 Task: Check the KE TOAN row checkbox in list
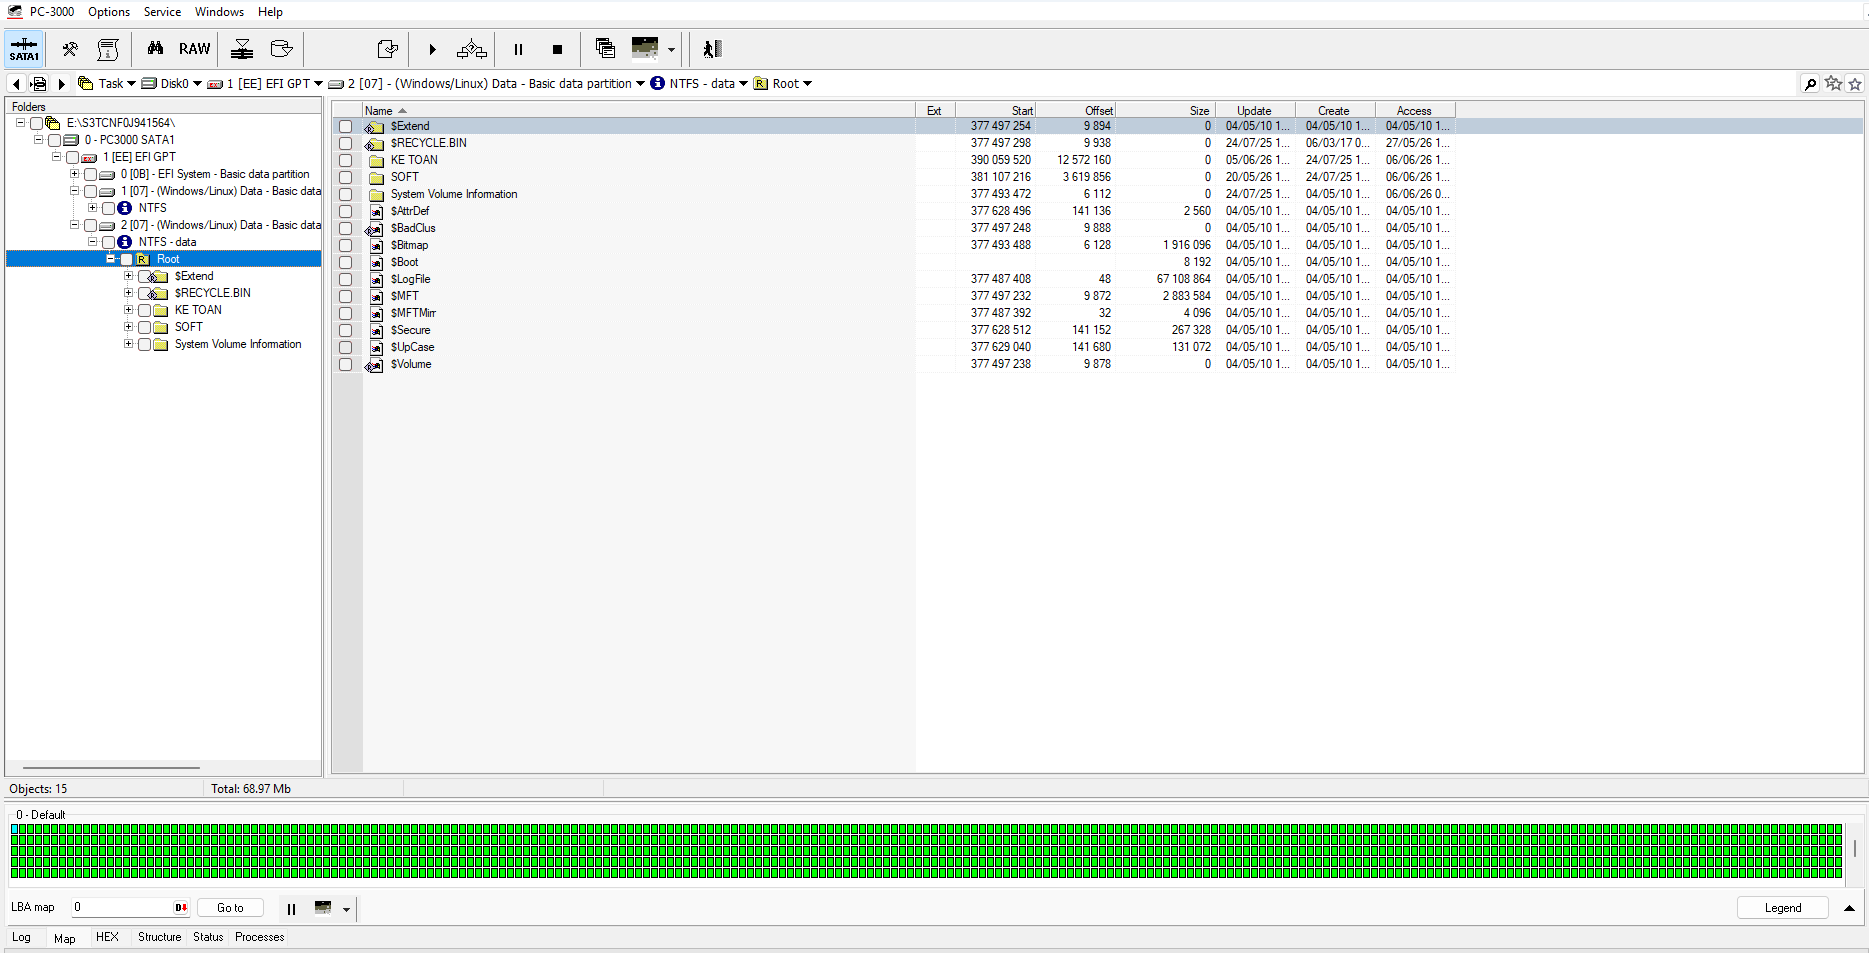point(346,161)
